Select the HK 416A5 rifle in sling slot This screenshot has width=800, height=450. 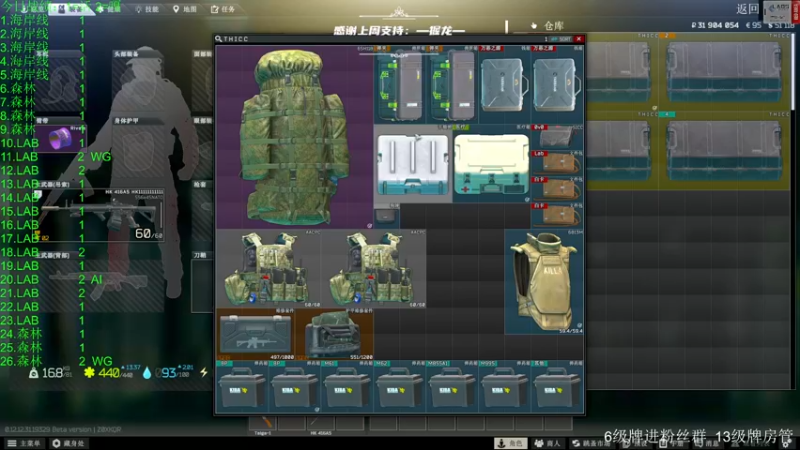[x=100, y=215]
